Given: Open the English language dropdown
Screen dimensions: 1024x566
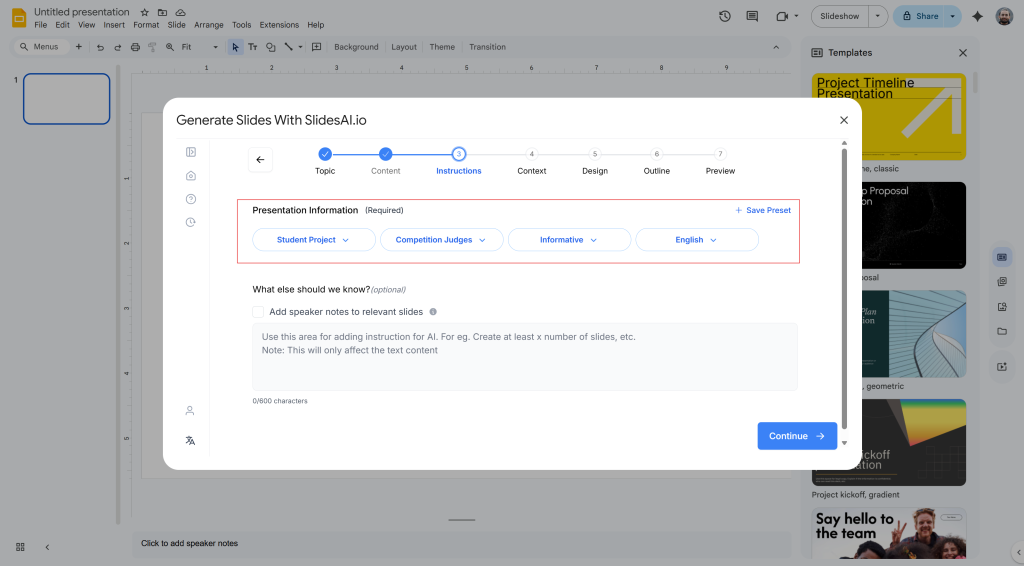Looking at the screenshot, I should click(697, 240).
